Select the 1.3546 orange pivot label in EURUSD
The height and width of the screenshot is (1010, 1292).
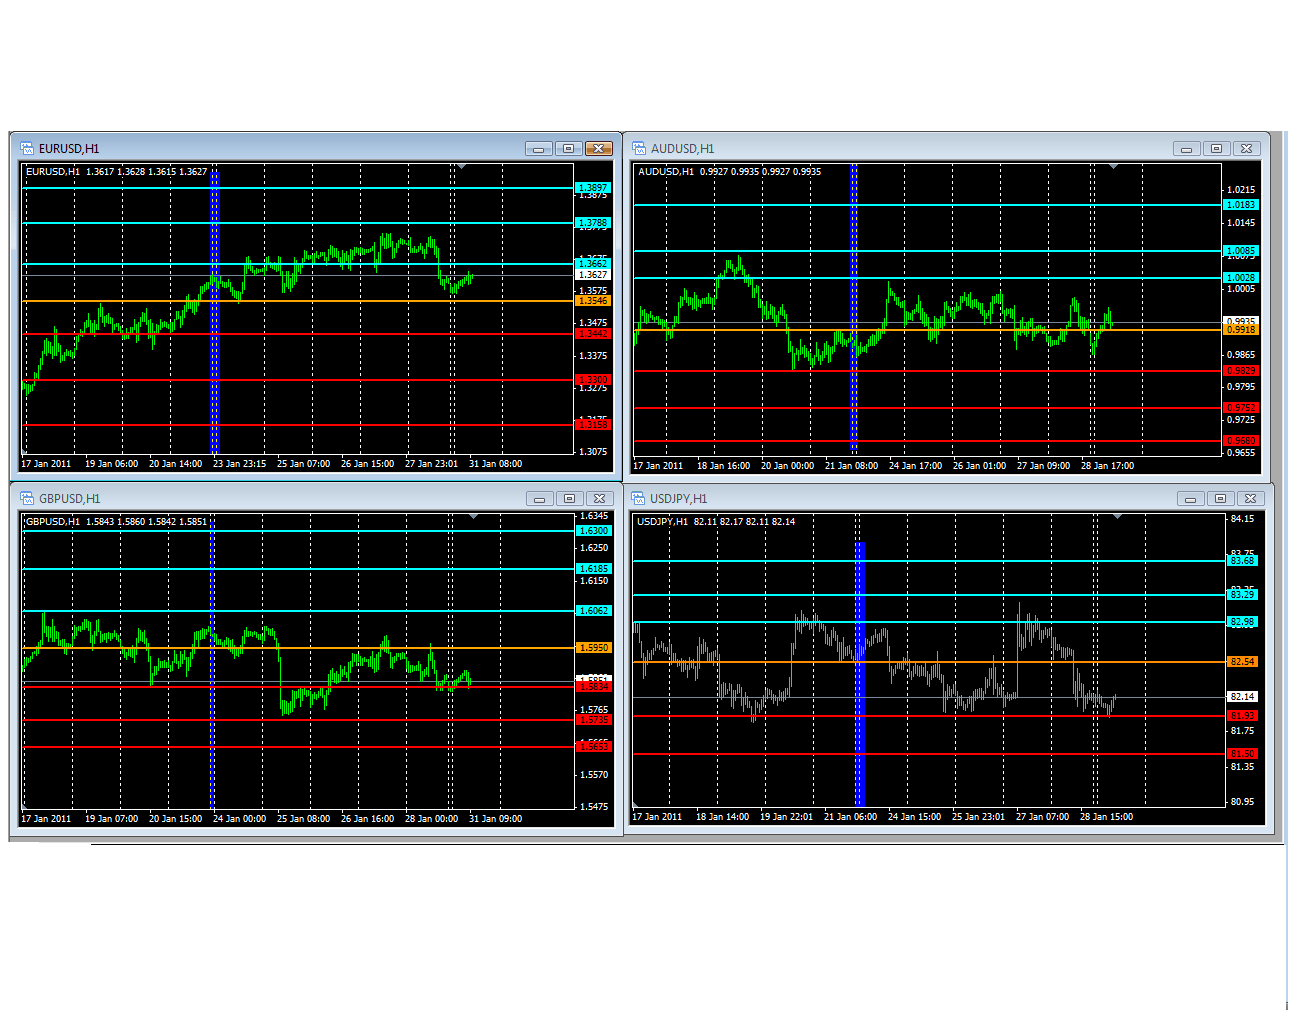[x=593, y=300]
